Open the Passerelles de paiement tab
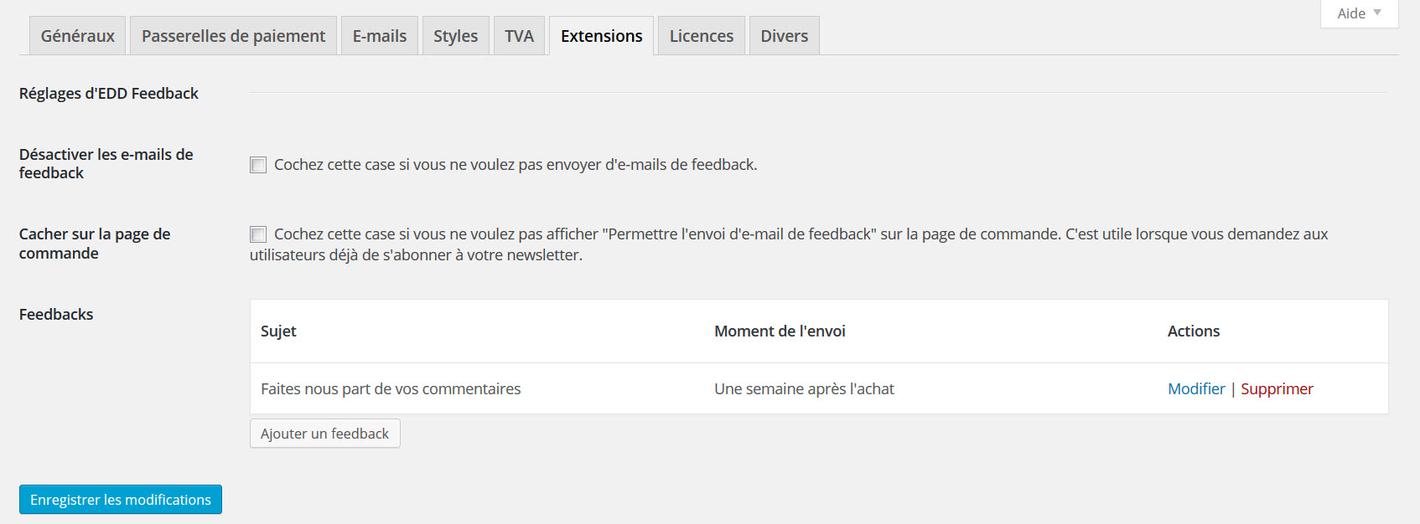 233,36
